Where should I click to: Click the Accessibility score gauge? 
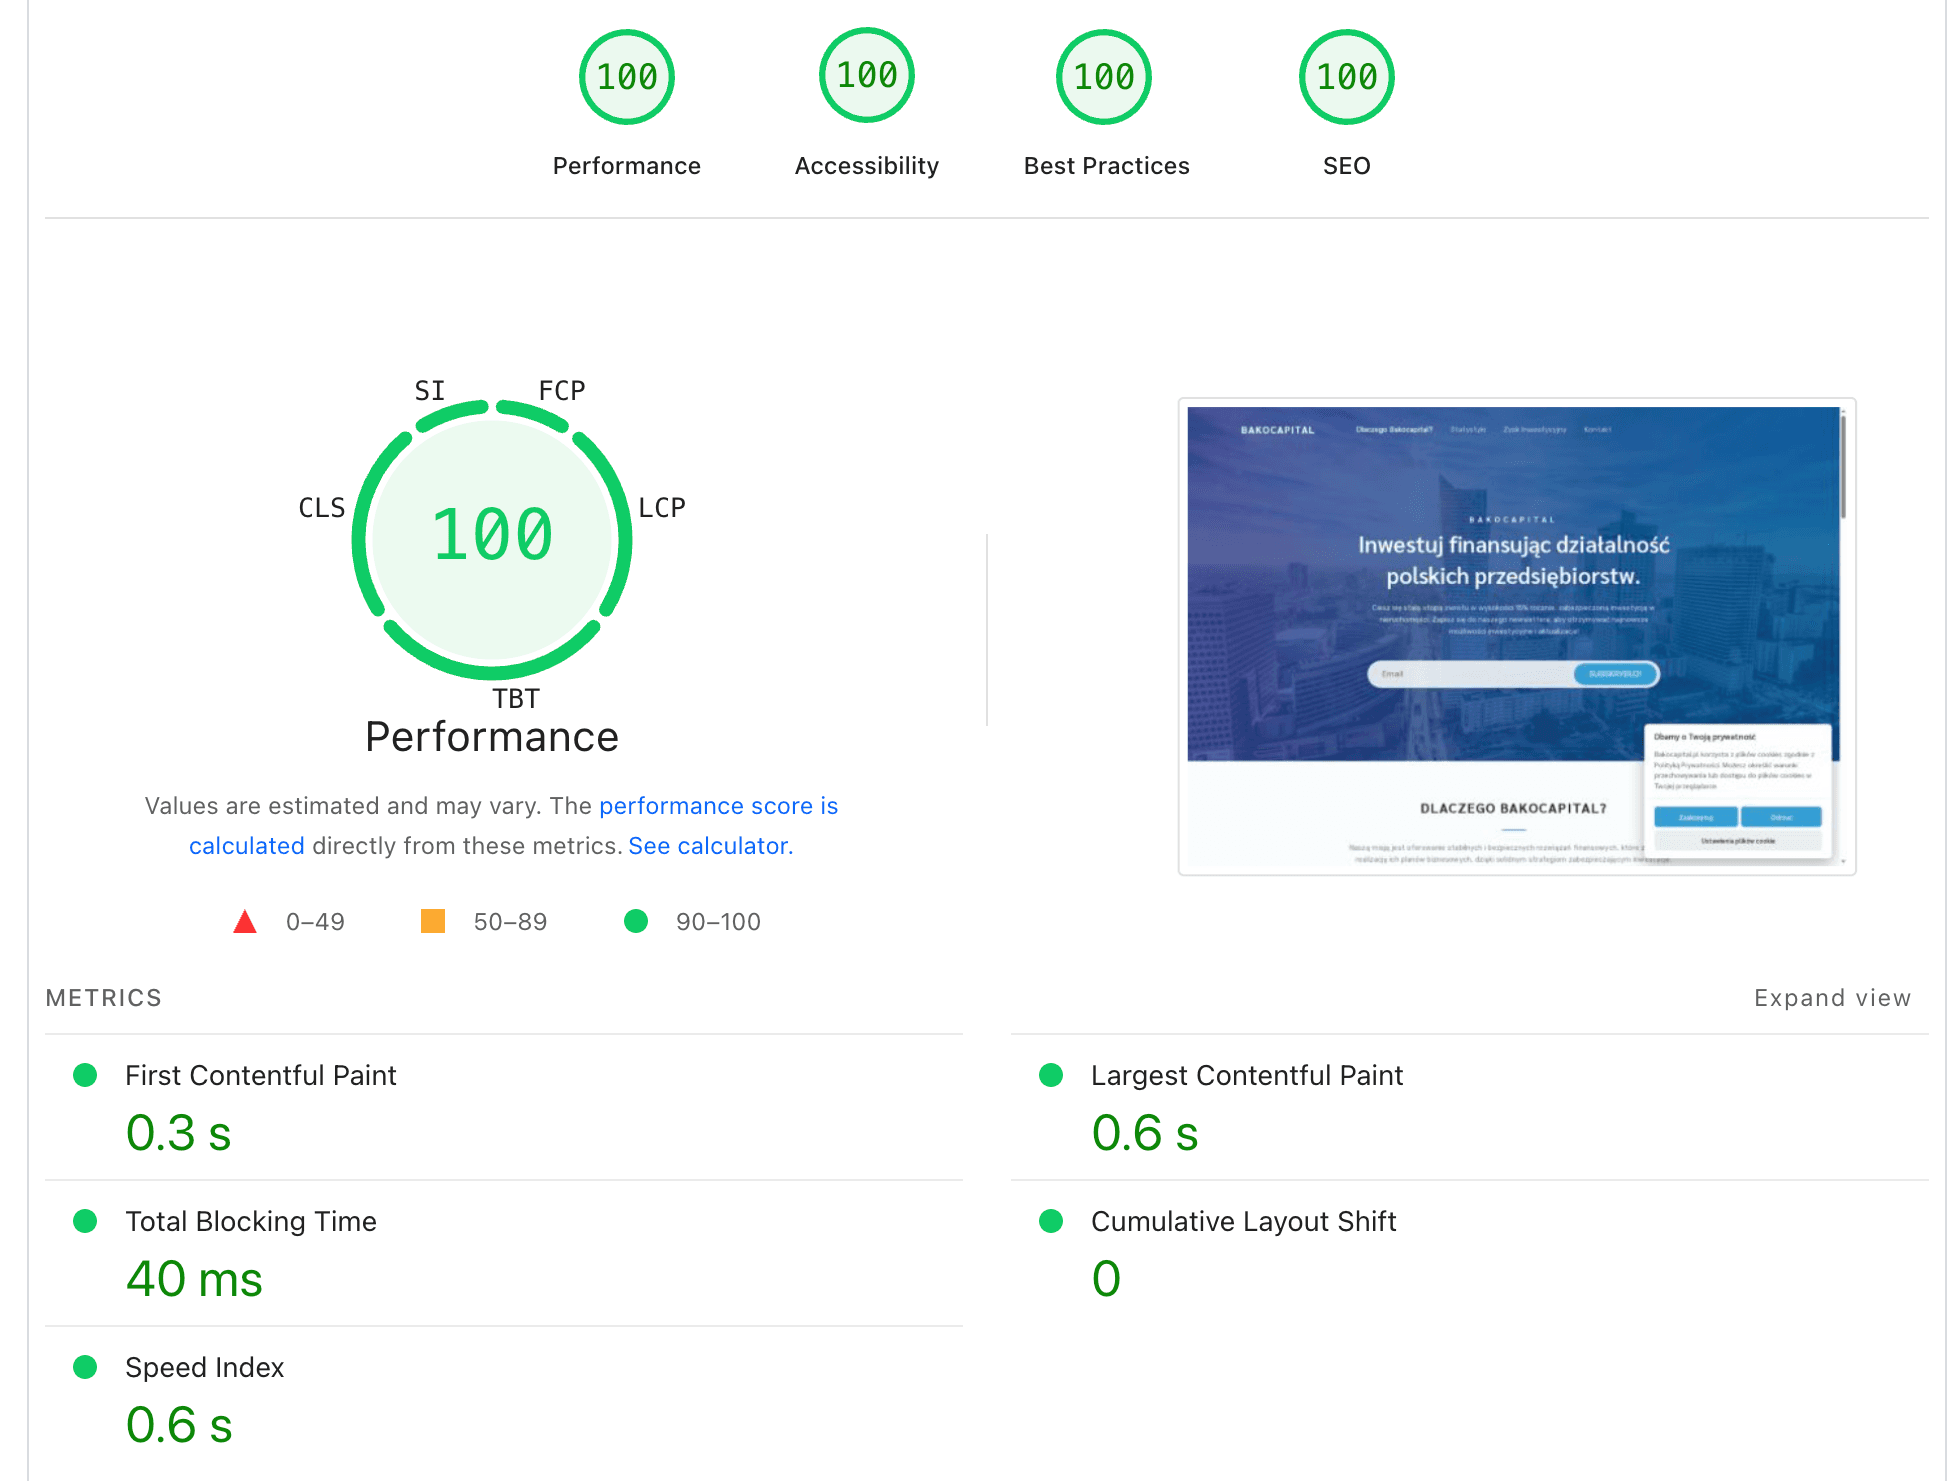click(867, 75)
